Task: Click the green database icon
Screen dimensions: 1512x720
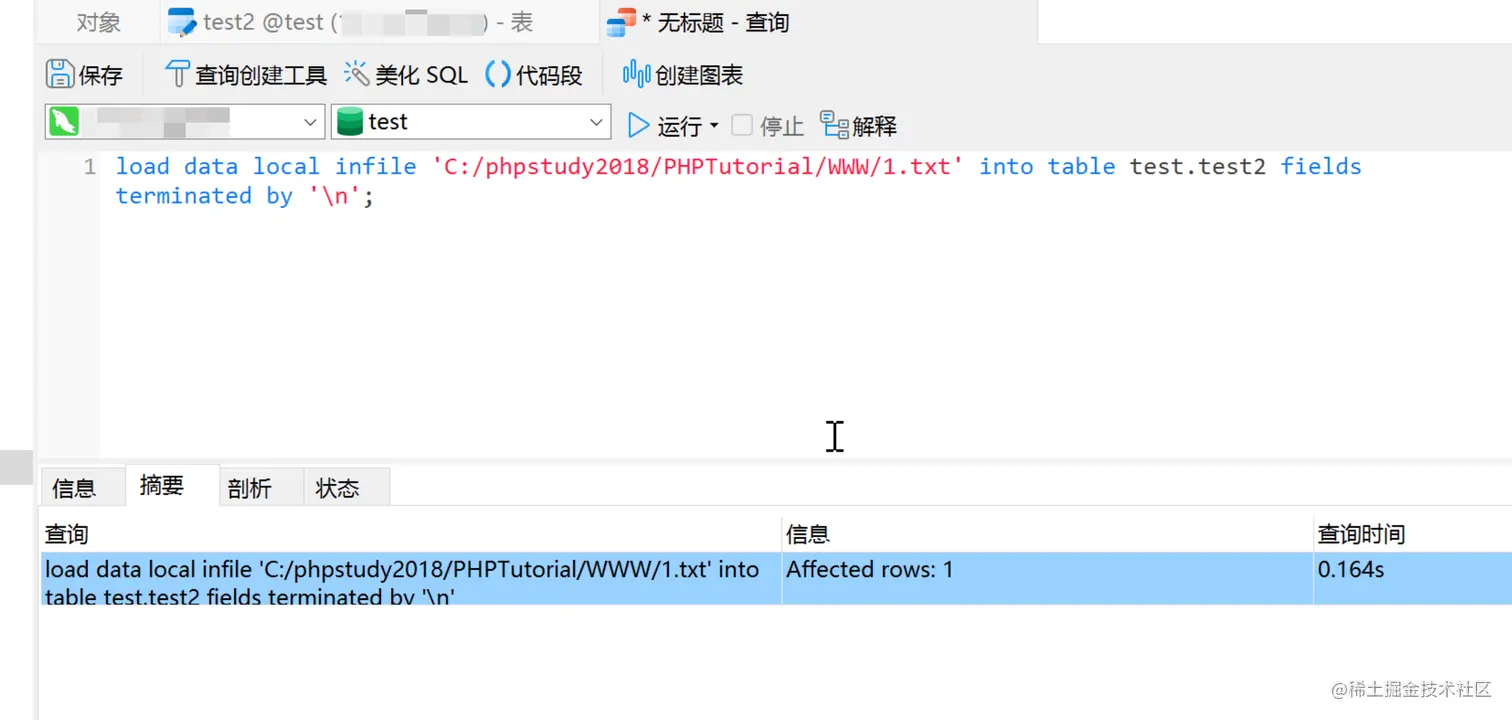Action: [349, 122]
